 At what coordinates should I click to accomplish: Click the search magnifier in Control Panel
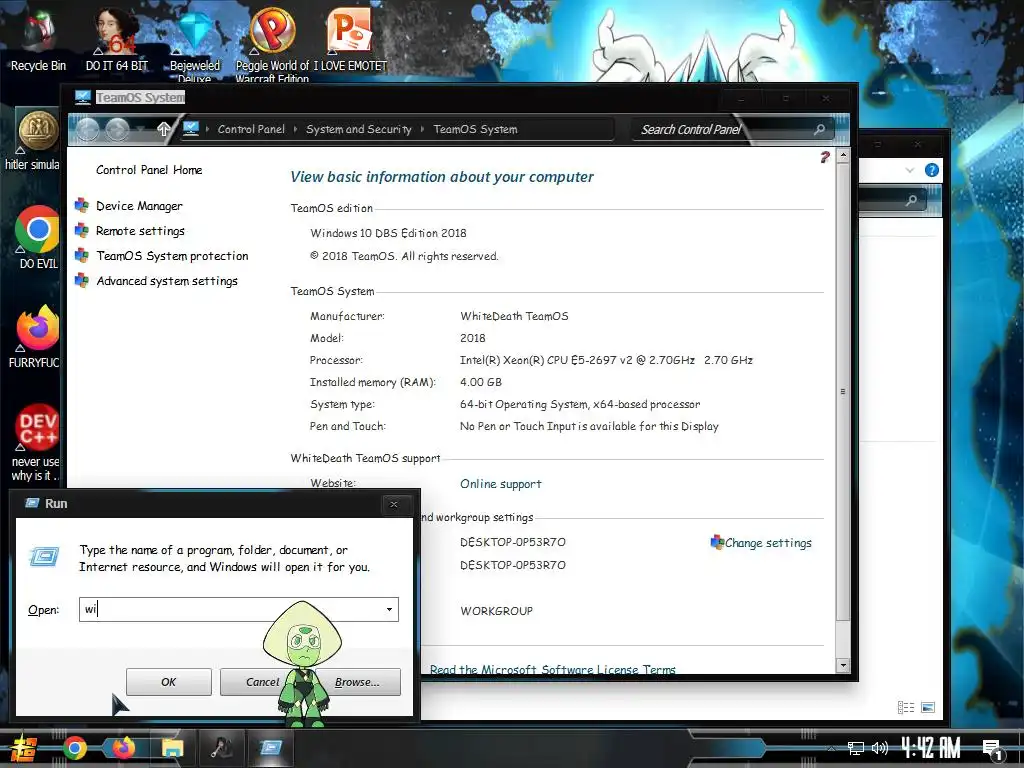pos(820,129)
